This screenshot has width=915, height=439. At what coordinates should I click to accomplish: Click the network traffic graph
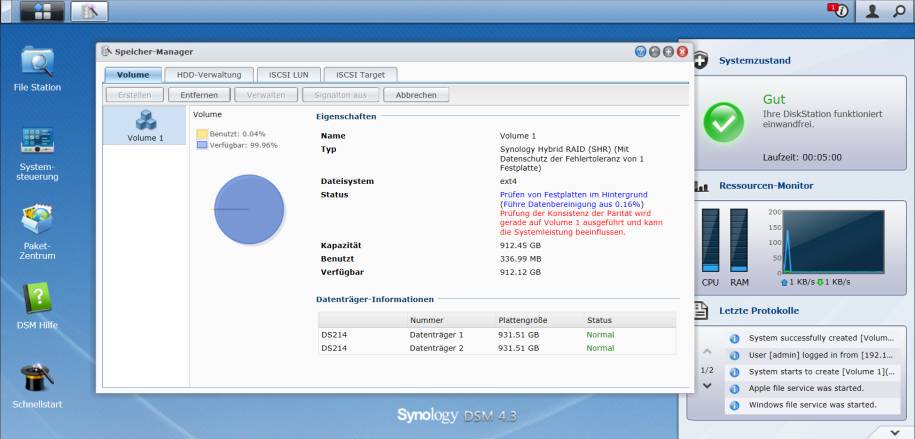click(x=833, y=242)
